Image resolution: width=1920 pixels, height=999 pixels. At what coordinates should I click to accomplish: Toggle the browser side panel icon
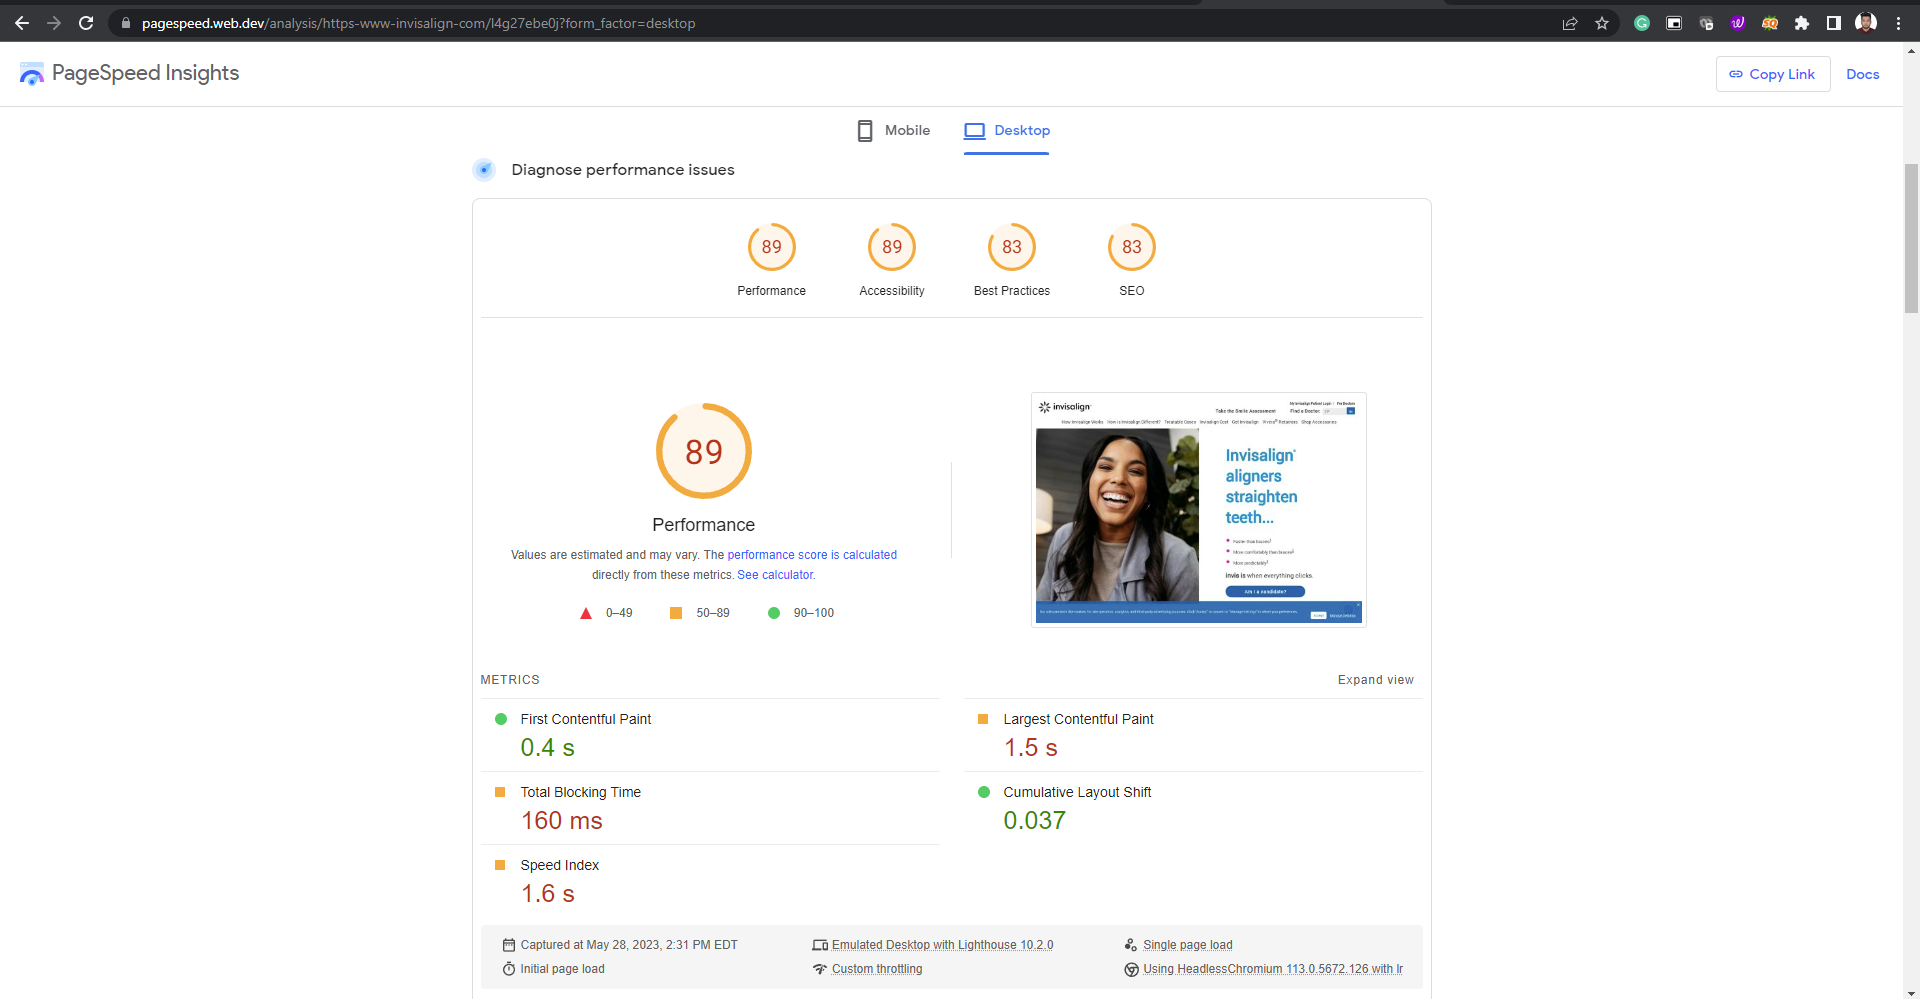point(1834,23)
